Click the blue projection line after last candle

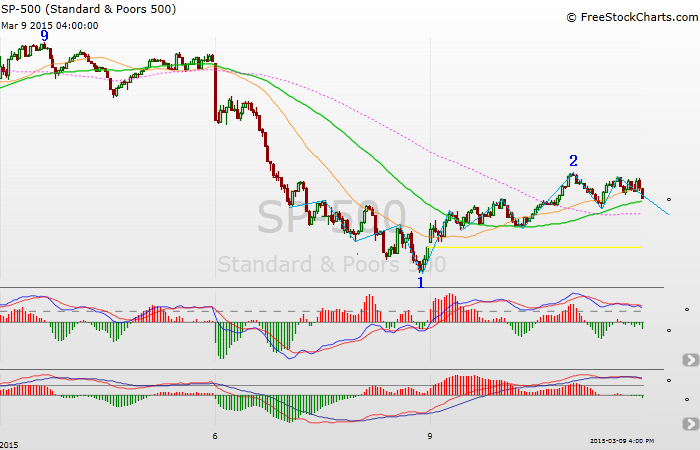click(x=657, y=204)
